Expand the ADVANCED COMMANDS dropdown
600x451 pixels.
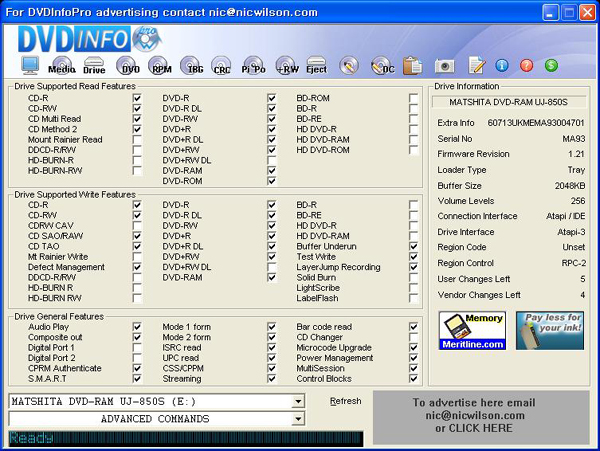[297, 419]
